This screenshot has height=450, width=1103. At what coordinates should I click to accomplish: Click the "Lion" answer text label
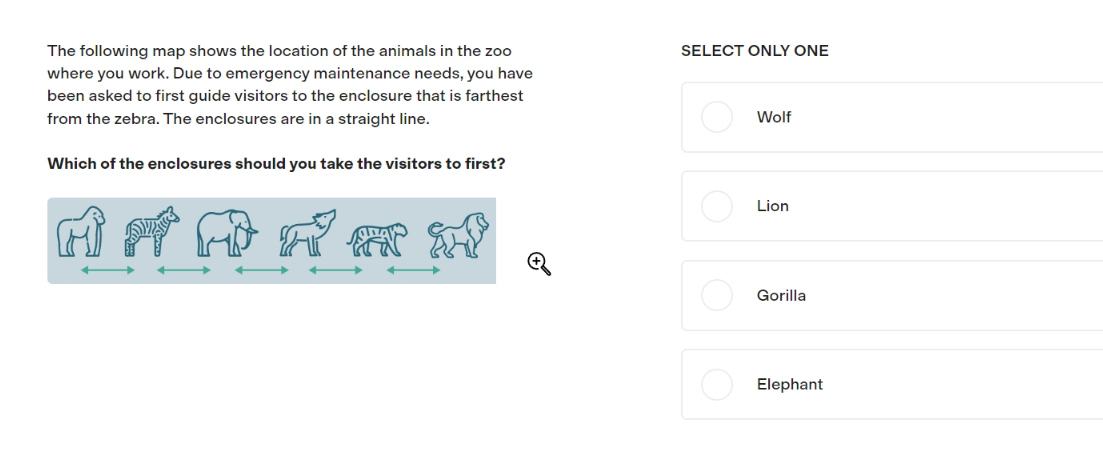tap(772, 206)
